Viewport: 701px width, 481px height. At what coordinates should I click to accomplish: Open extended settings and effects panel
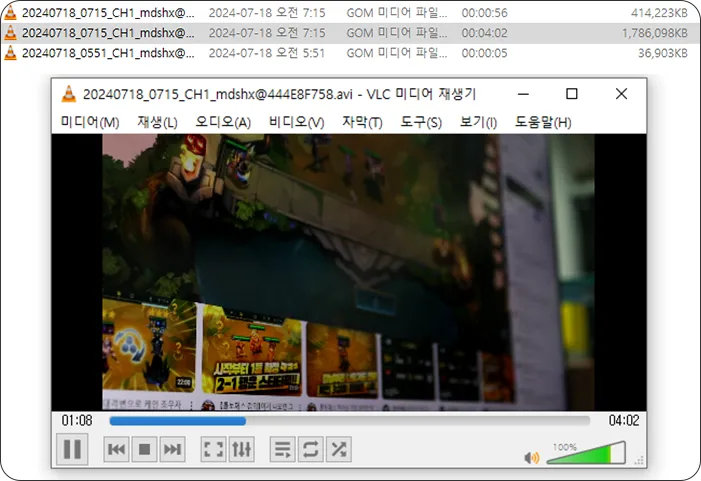pyautogui.click(x=241, y=450)
